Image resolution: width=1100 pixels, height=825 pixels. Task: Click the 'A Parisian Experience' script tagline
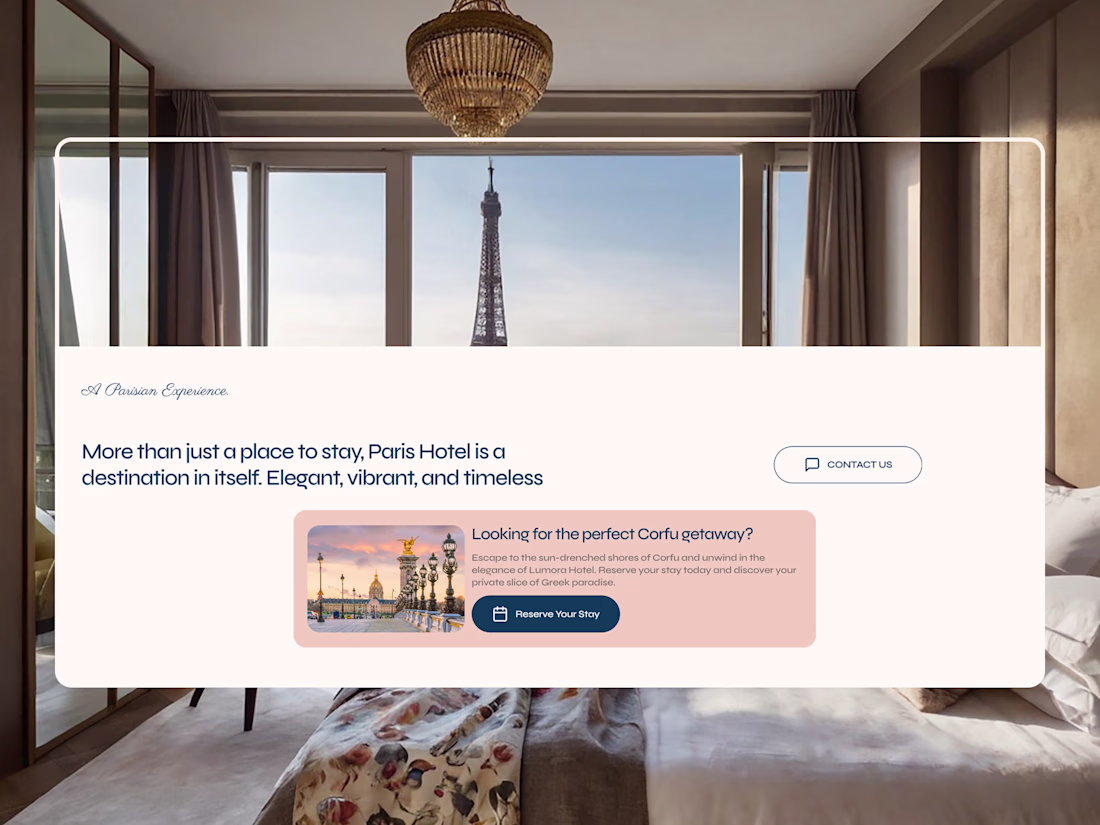[x=155, y=391]
